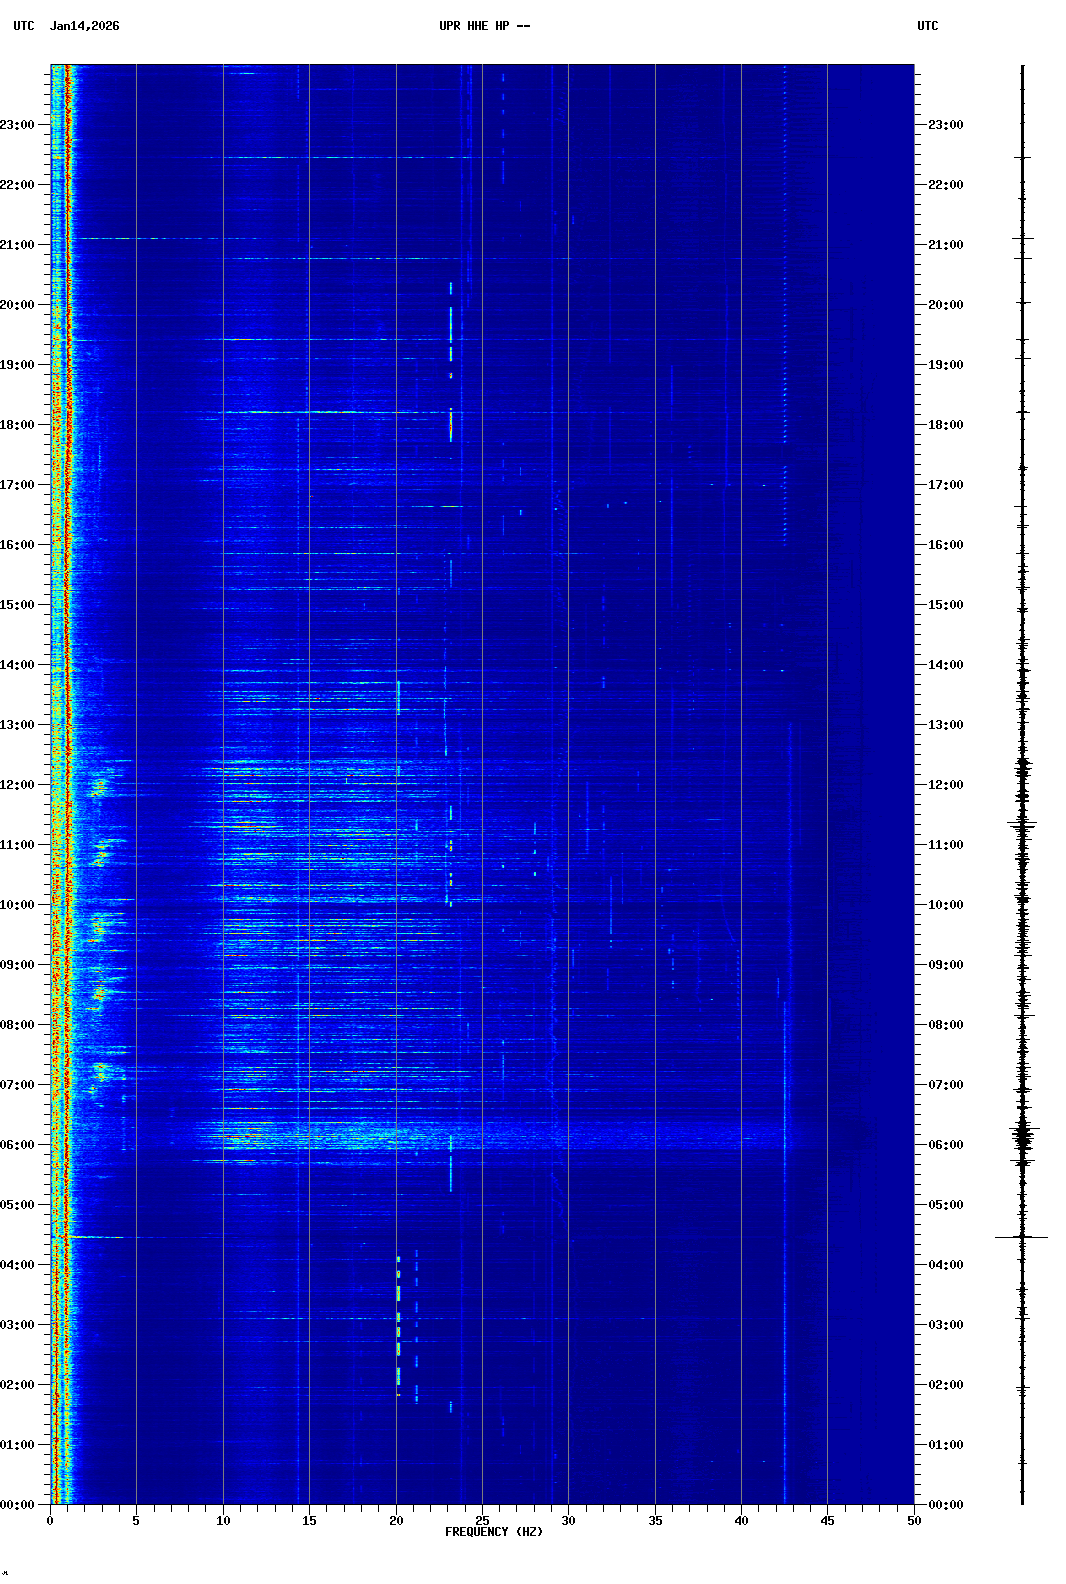Select the 5 Hz frequency axis label

[136, 1520]
